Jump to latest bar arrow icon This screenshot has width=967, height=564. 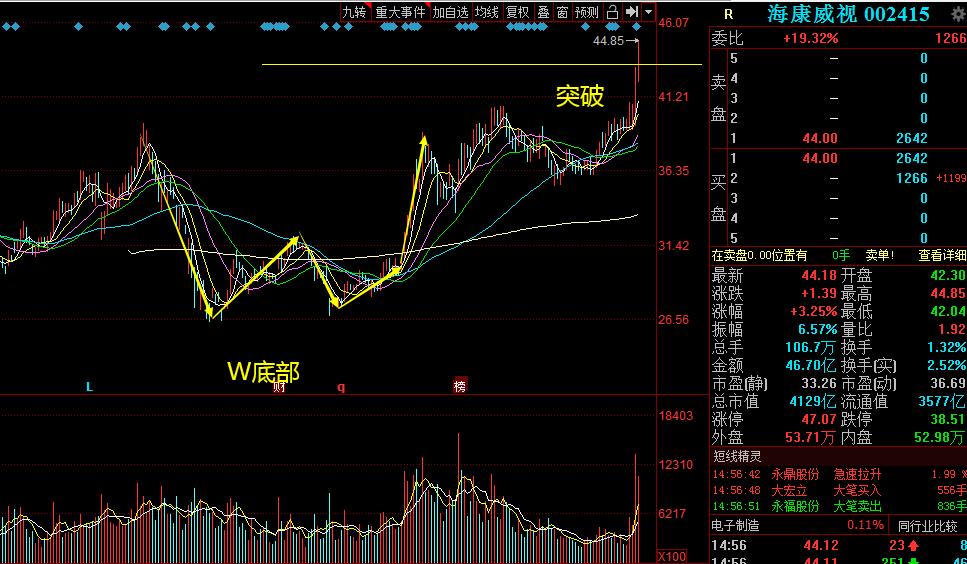(632, 12)
